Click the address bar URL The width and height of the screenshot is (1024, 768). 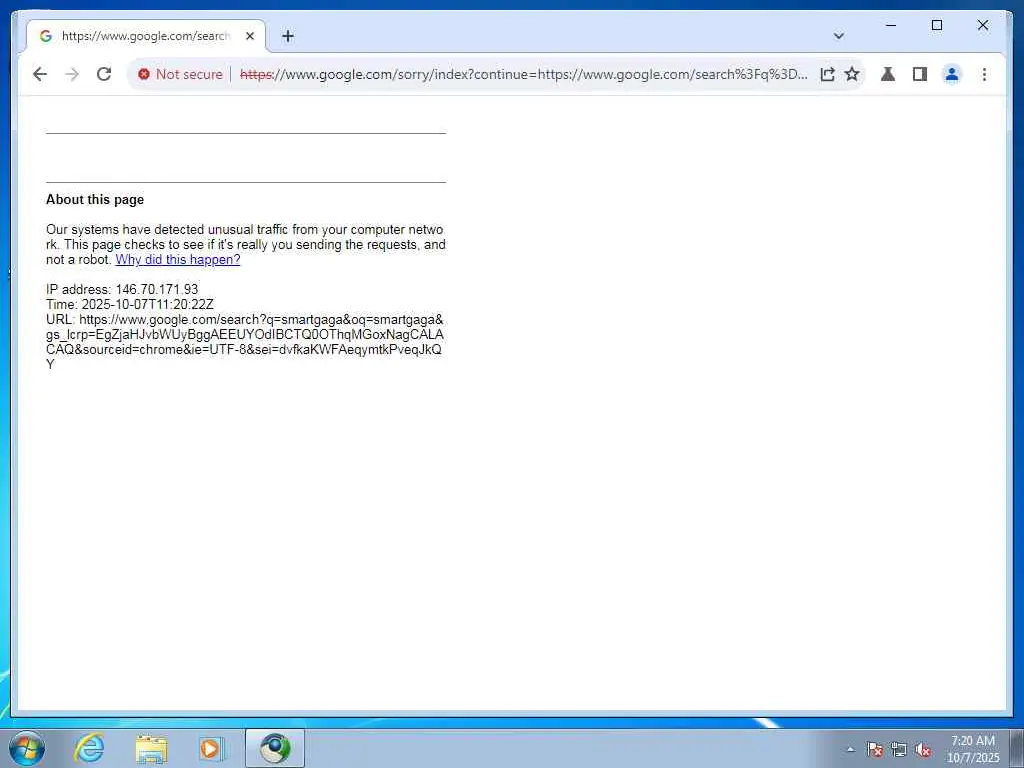point(523,74)
